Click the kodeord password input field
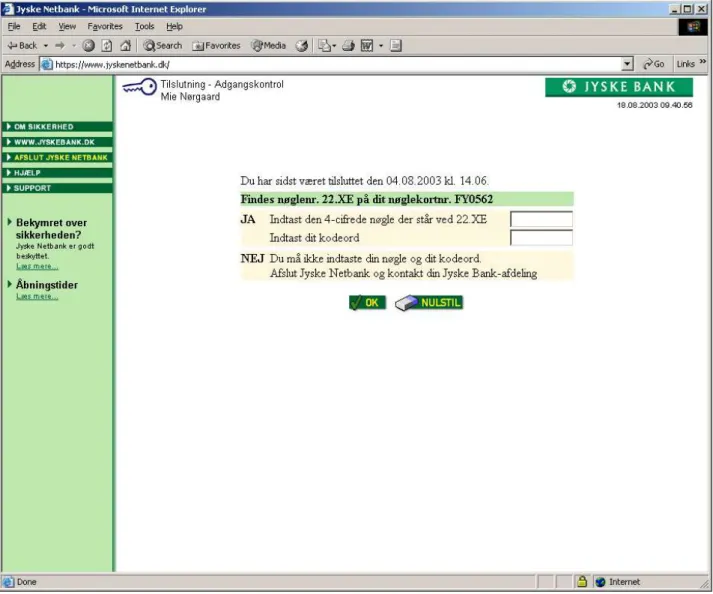Viewport: 713px width, 594px height. 541,237
